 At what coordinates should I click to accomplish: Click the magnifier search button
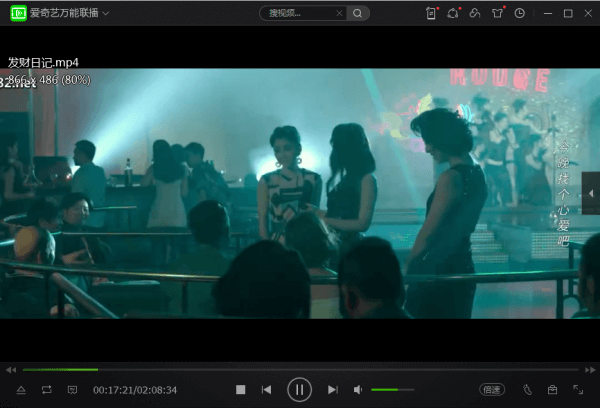click(x=358, y=13)
